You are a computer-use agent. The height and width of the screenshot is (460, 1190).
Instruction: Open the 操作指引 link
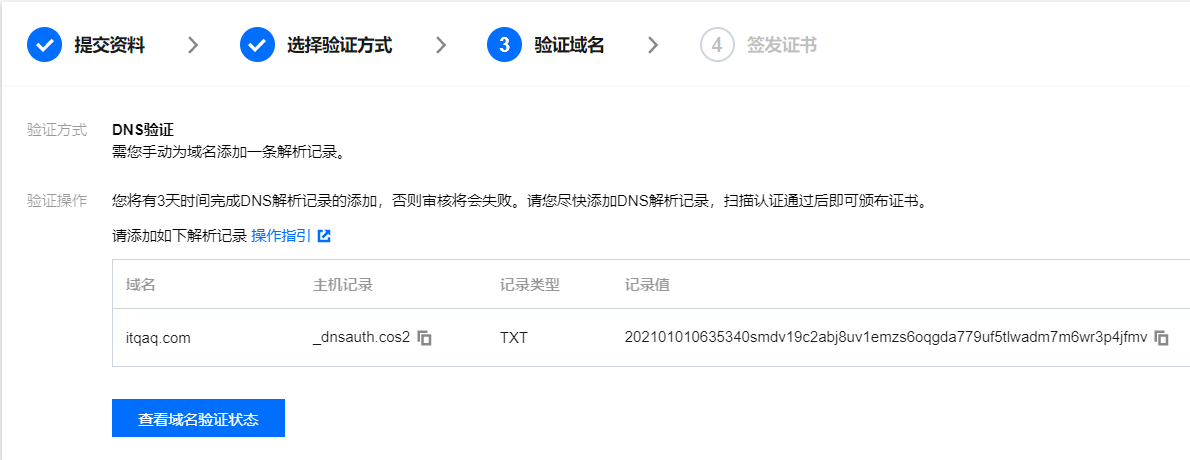[281, 236]
